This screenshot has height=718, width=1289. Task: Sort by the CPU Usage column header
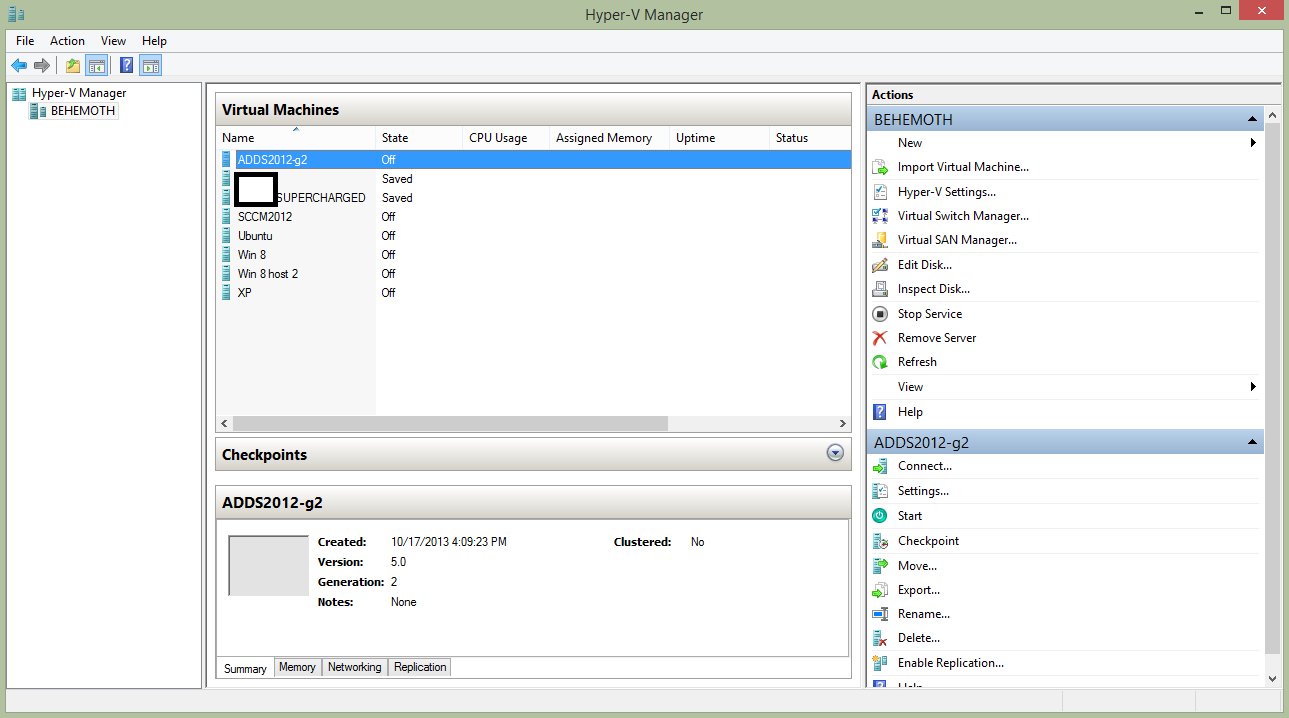coord(506,138)
